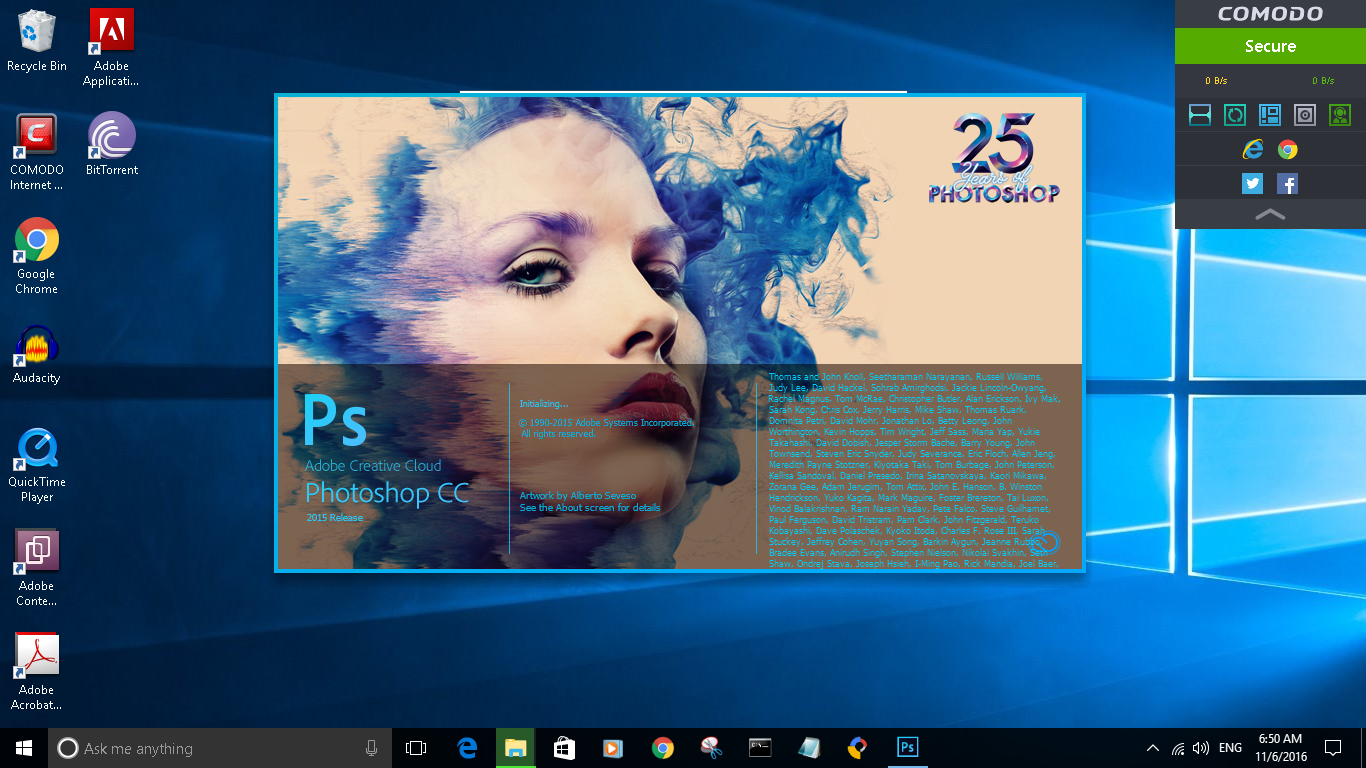Open the Windows Store taskbar icon
This screenshot has width=1366, height=768.
(565, 748)
